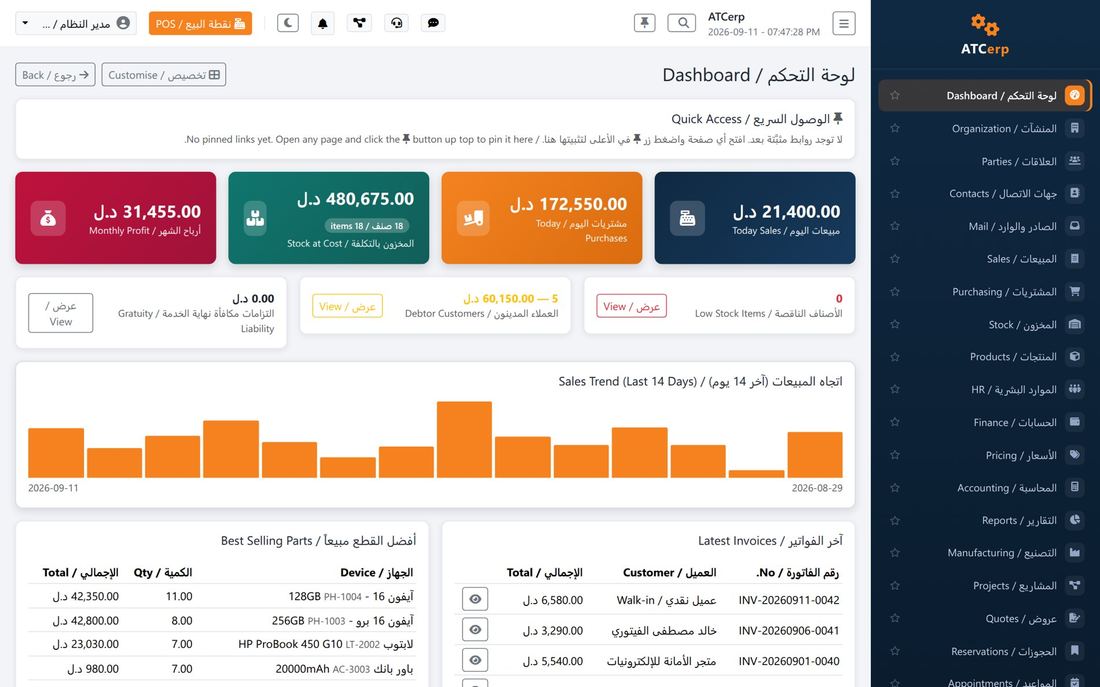Open chat messages icon
This screenshot has height=687, width=1100.
[x=434, y=23]
